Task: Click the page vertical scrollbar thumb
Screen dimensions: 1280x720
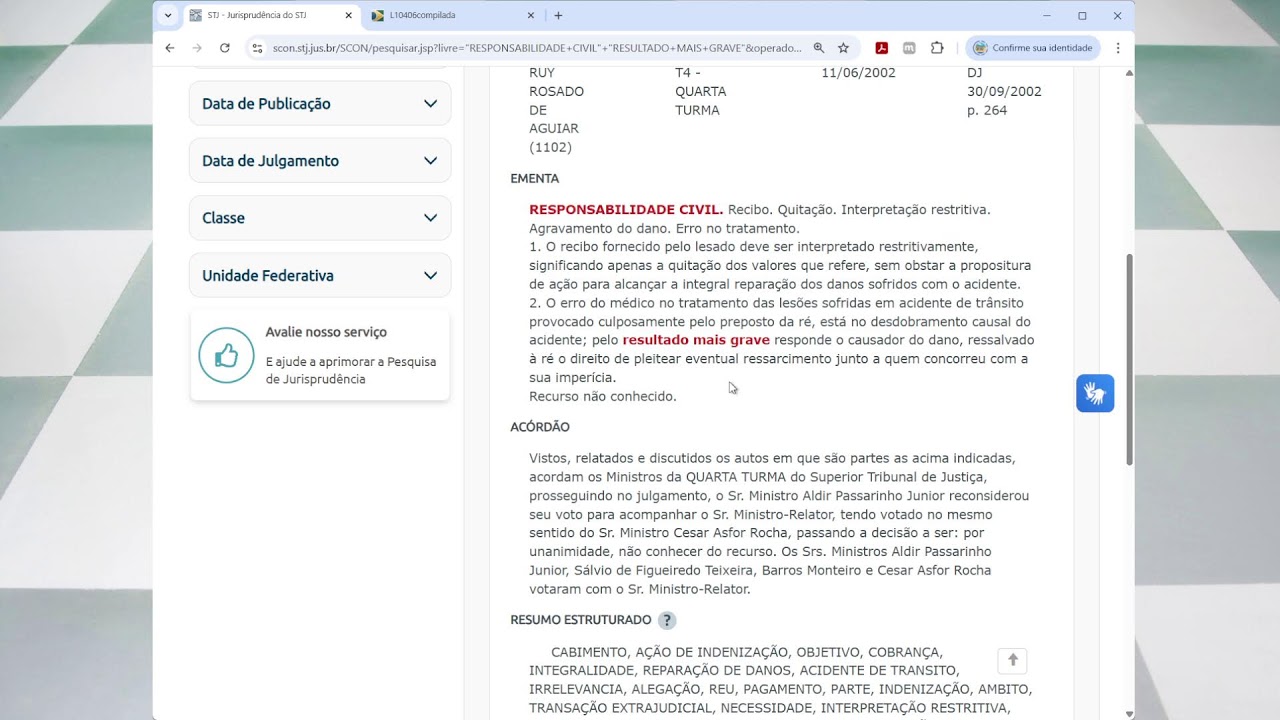Action: pyautogui.click(x=1129, y=359)
